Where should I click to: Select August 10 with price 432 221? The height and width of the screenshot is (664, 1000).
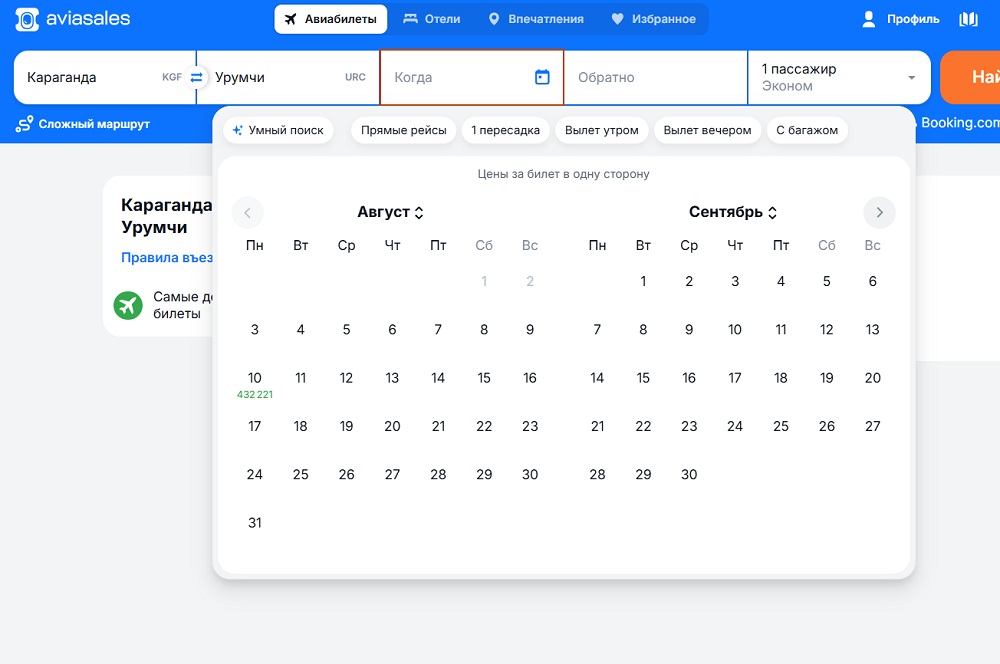[254, 385]
